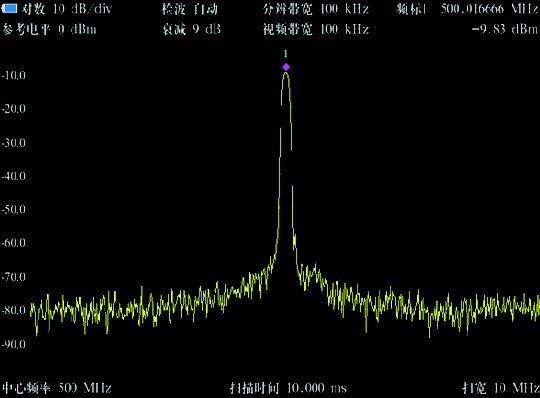Click the 中心频率 500 MHz field
Image resolution: width=540 pixels, height=398 pixels.
click(57, 388)
